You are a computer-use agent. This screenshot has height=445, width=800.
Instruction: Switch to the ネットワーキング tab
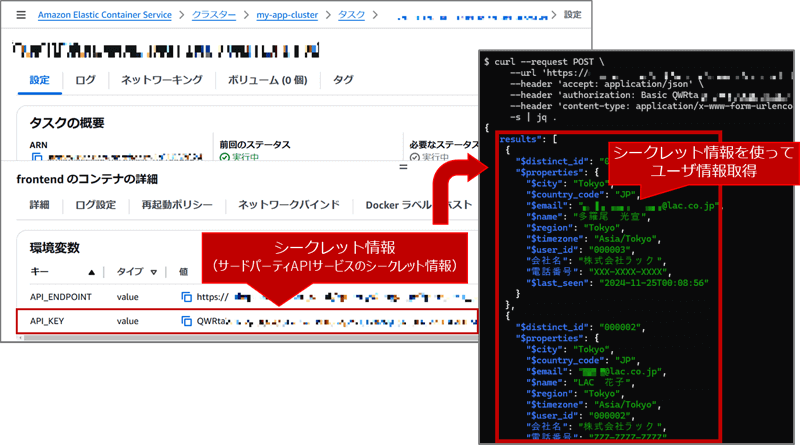[x=162, y=80]
